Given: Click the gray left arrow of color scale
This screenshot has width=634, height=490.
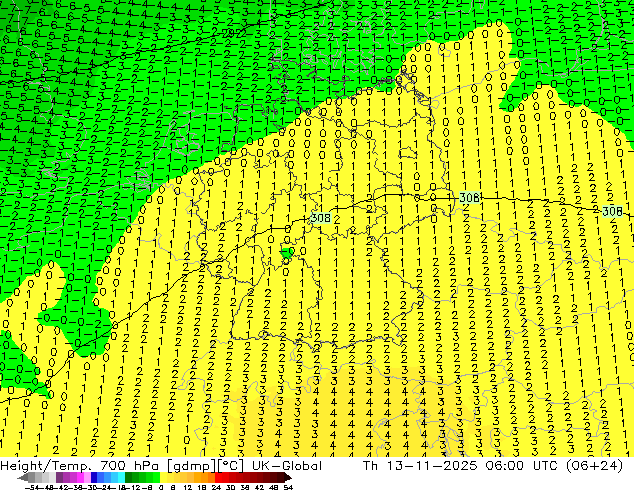Looking at the screenshot, I should [x=22, y=478].
